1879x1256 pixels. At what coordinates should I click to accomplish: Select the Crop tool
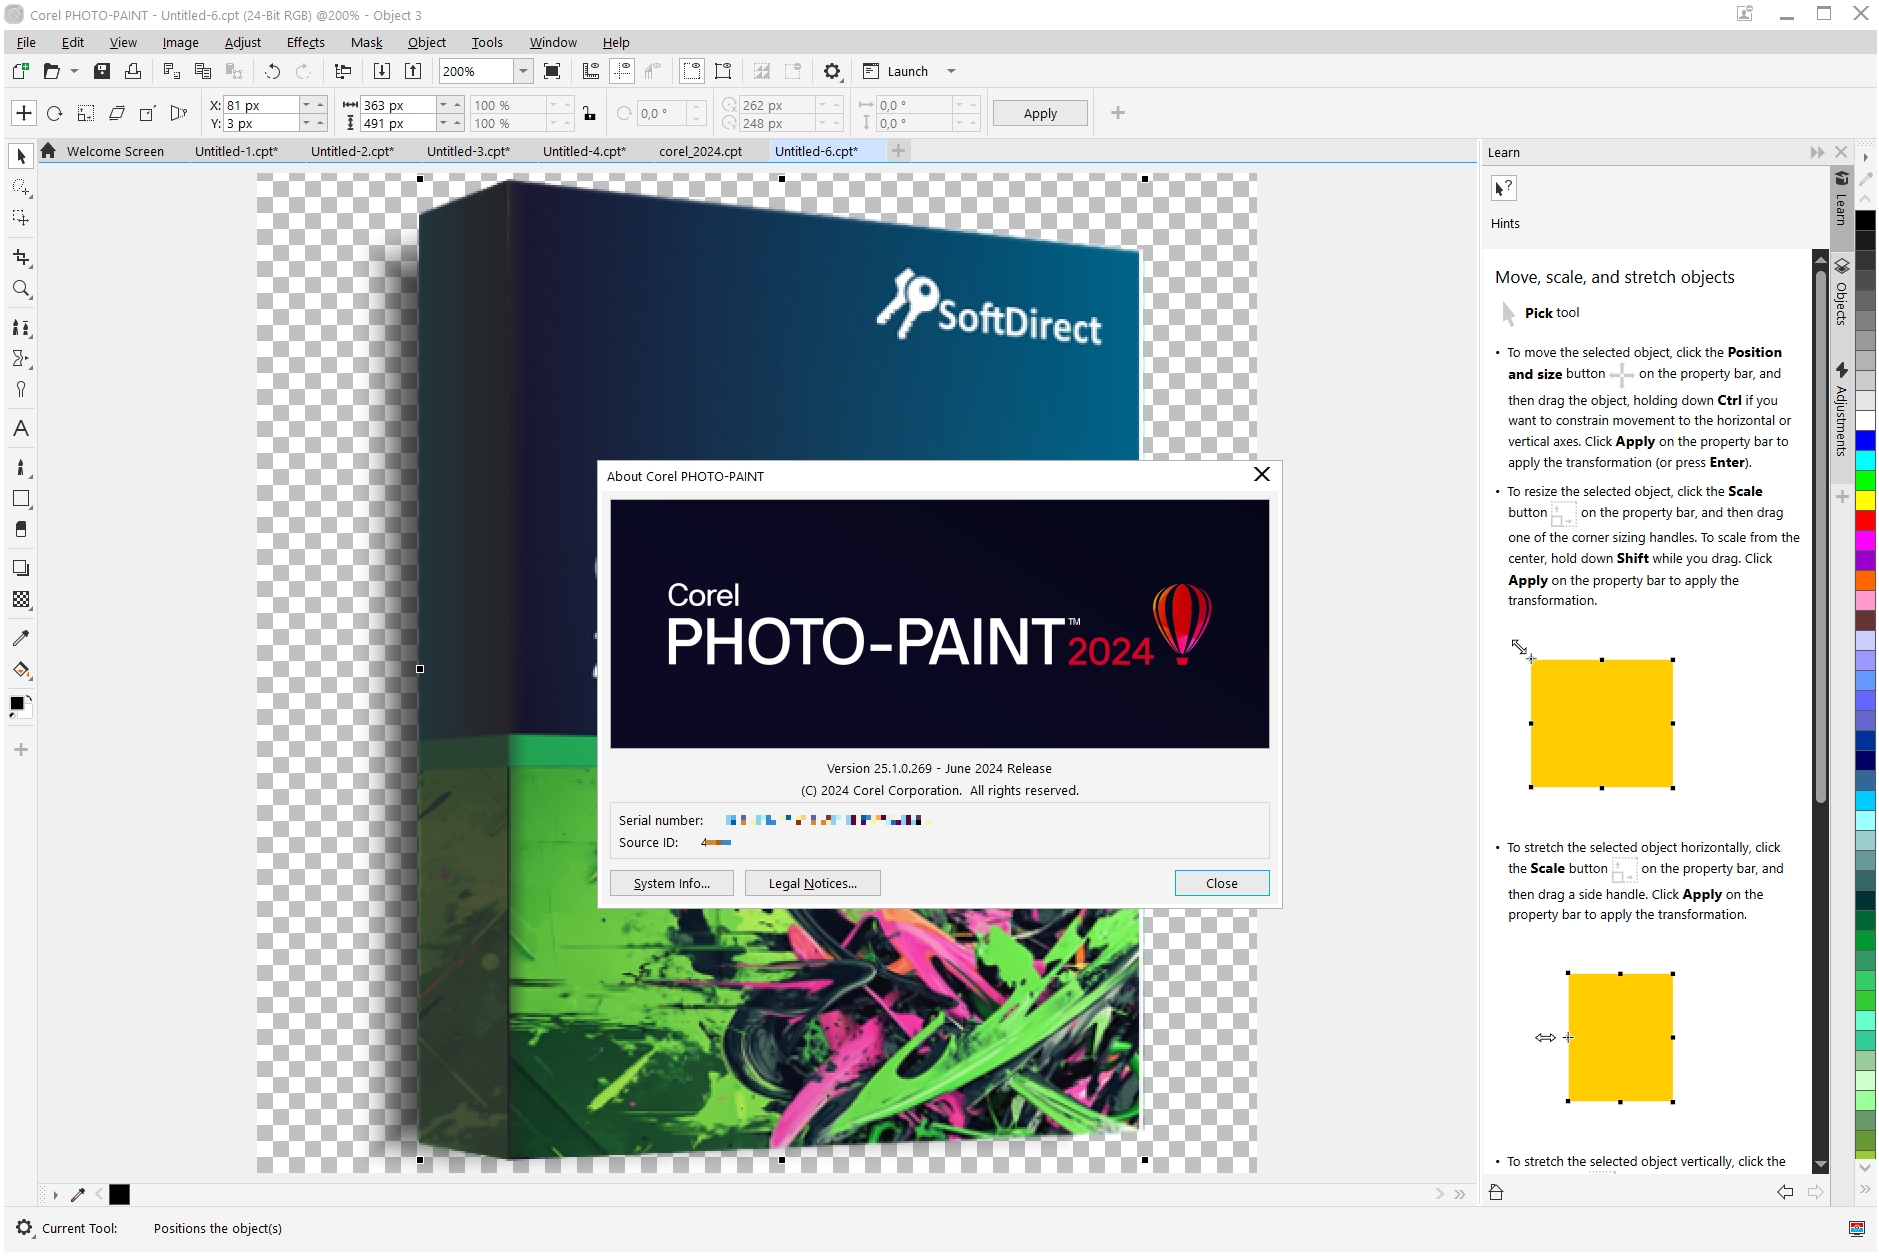21,258
